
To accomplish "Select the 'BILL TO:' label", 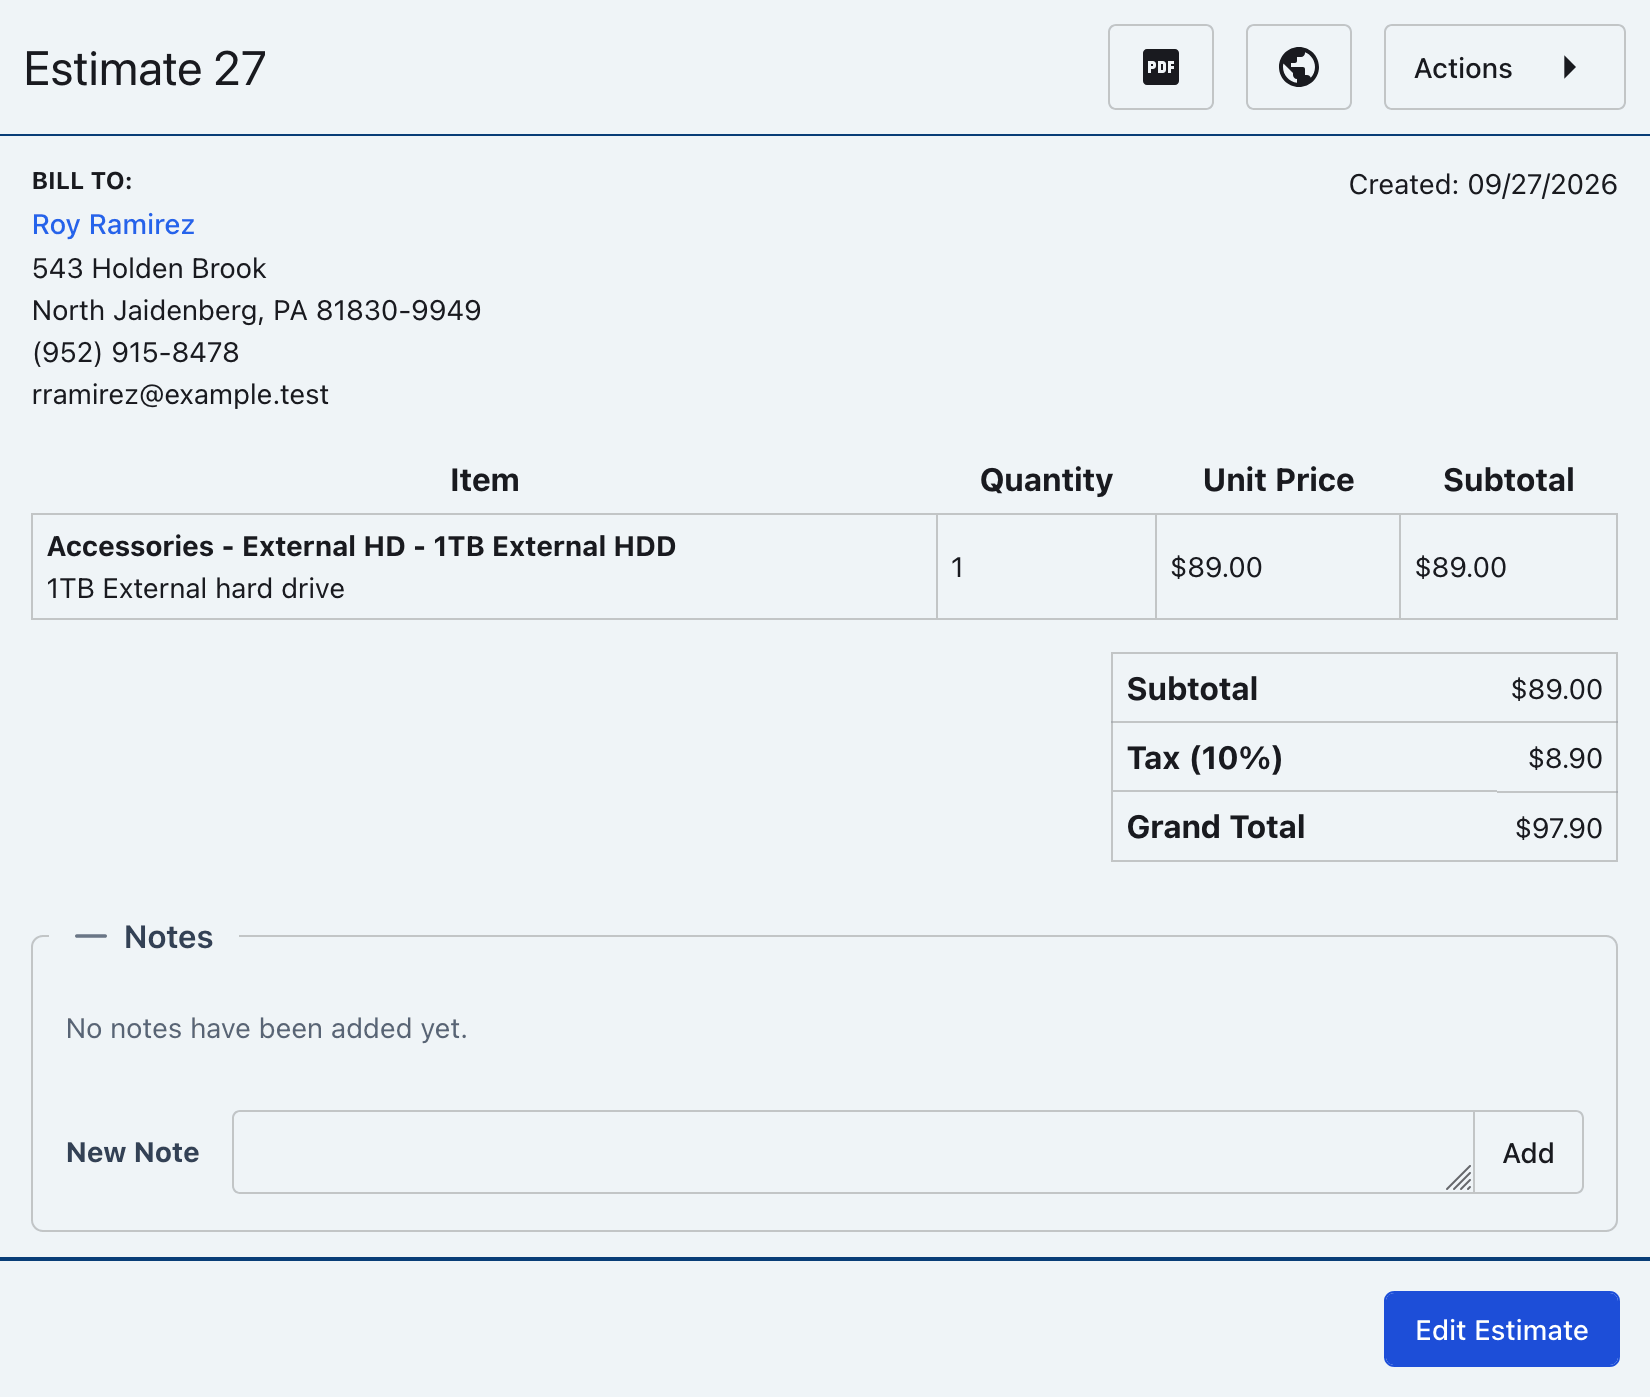I will click(x=82, y=181).
